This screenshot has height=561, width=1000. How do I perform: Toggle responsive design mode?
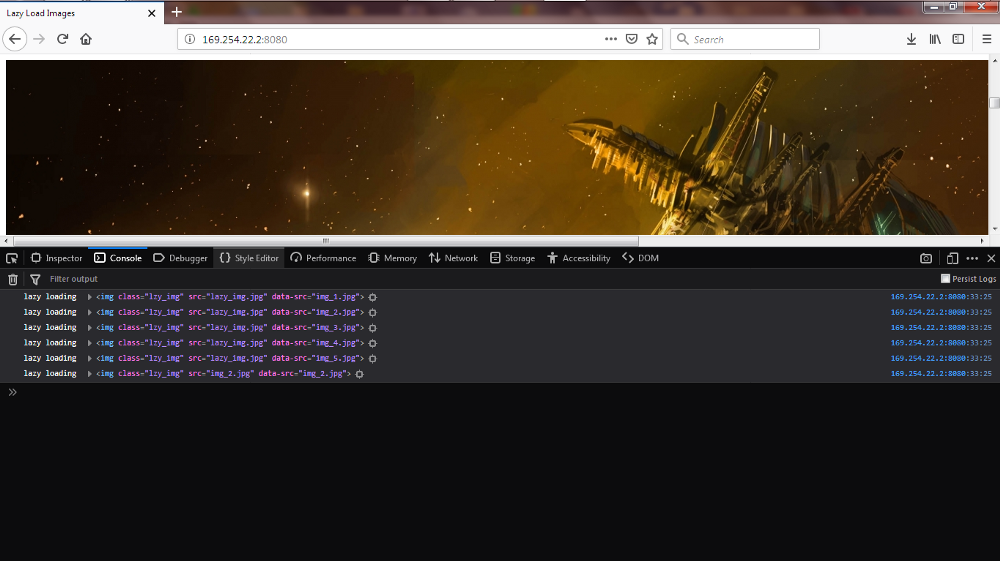coord(952,258)
